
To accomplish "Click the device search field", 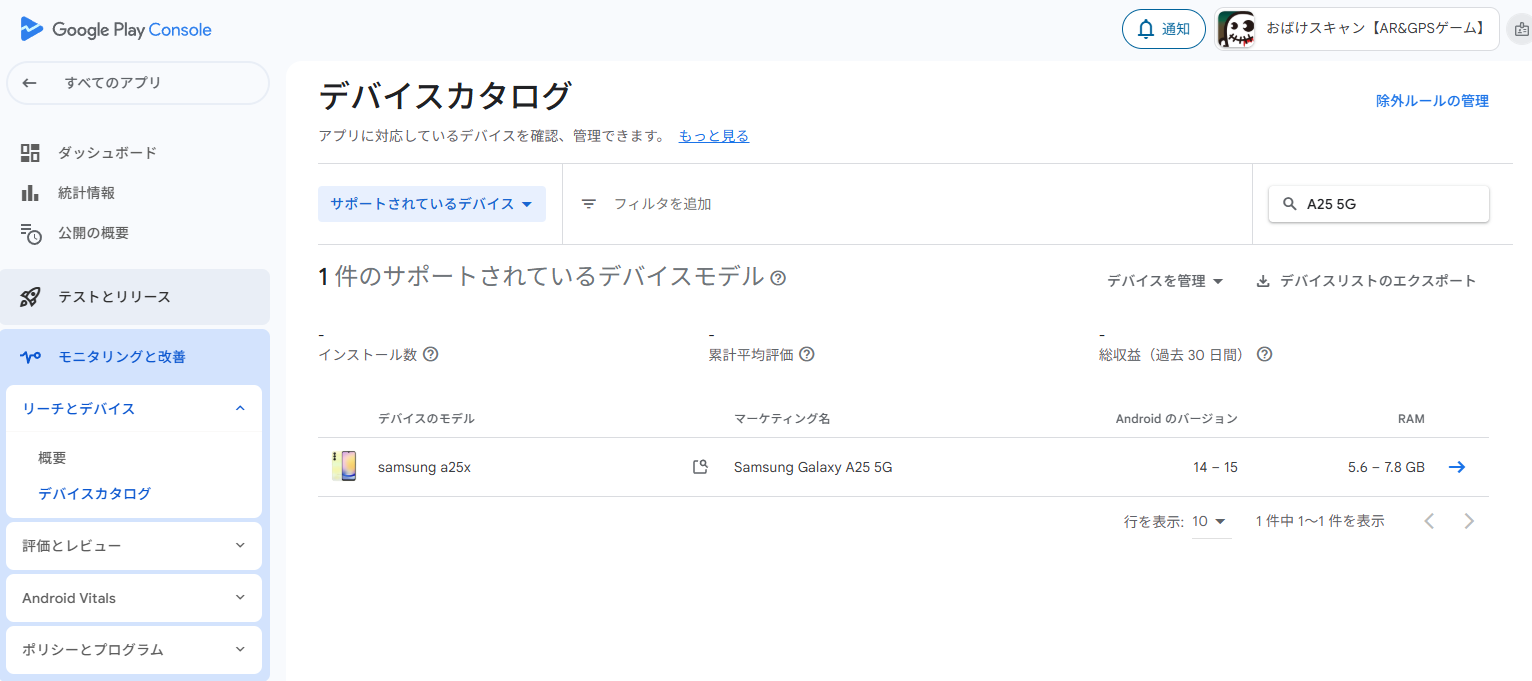I will click(x=1390, y=204).
